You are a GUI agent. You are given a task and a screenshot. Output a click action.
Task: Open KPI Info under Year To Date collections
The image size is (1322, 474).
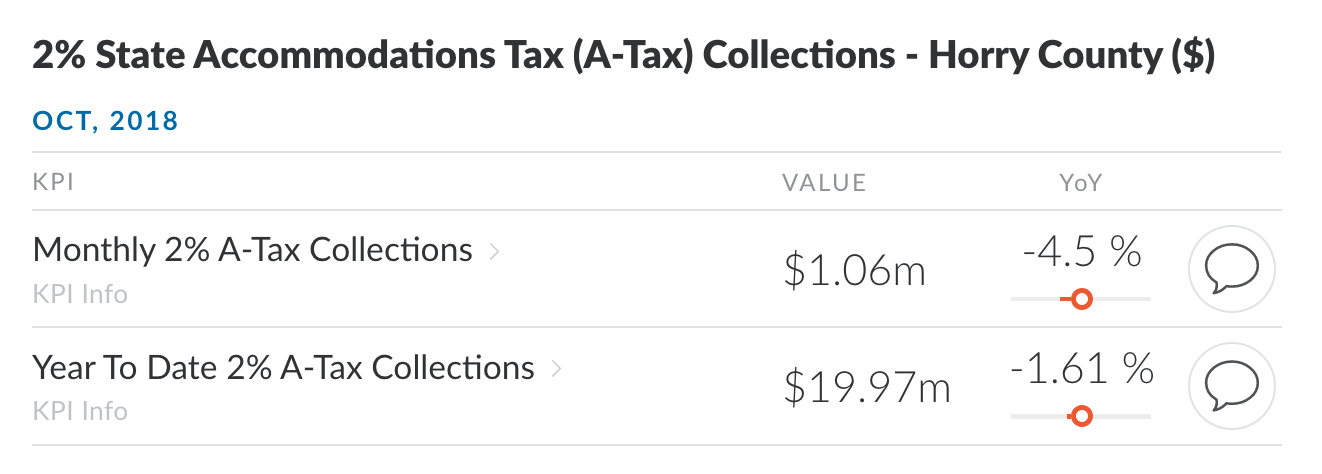[x=80, y=411]
